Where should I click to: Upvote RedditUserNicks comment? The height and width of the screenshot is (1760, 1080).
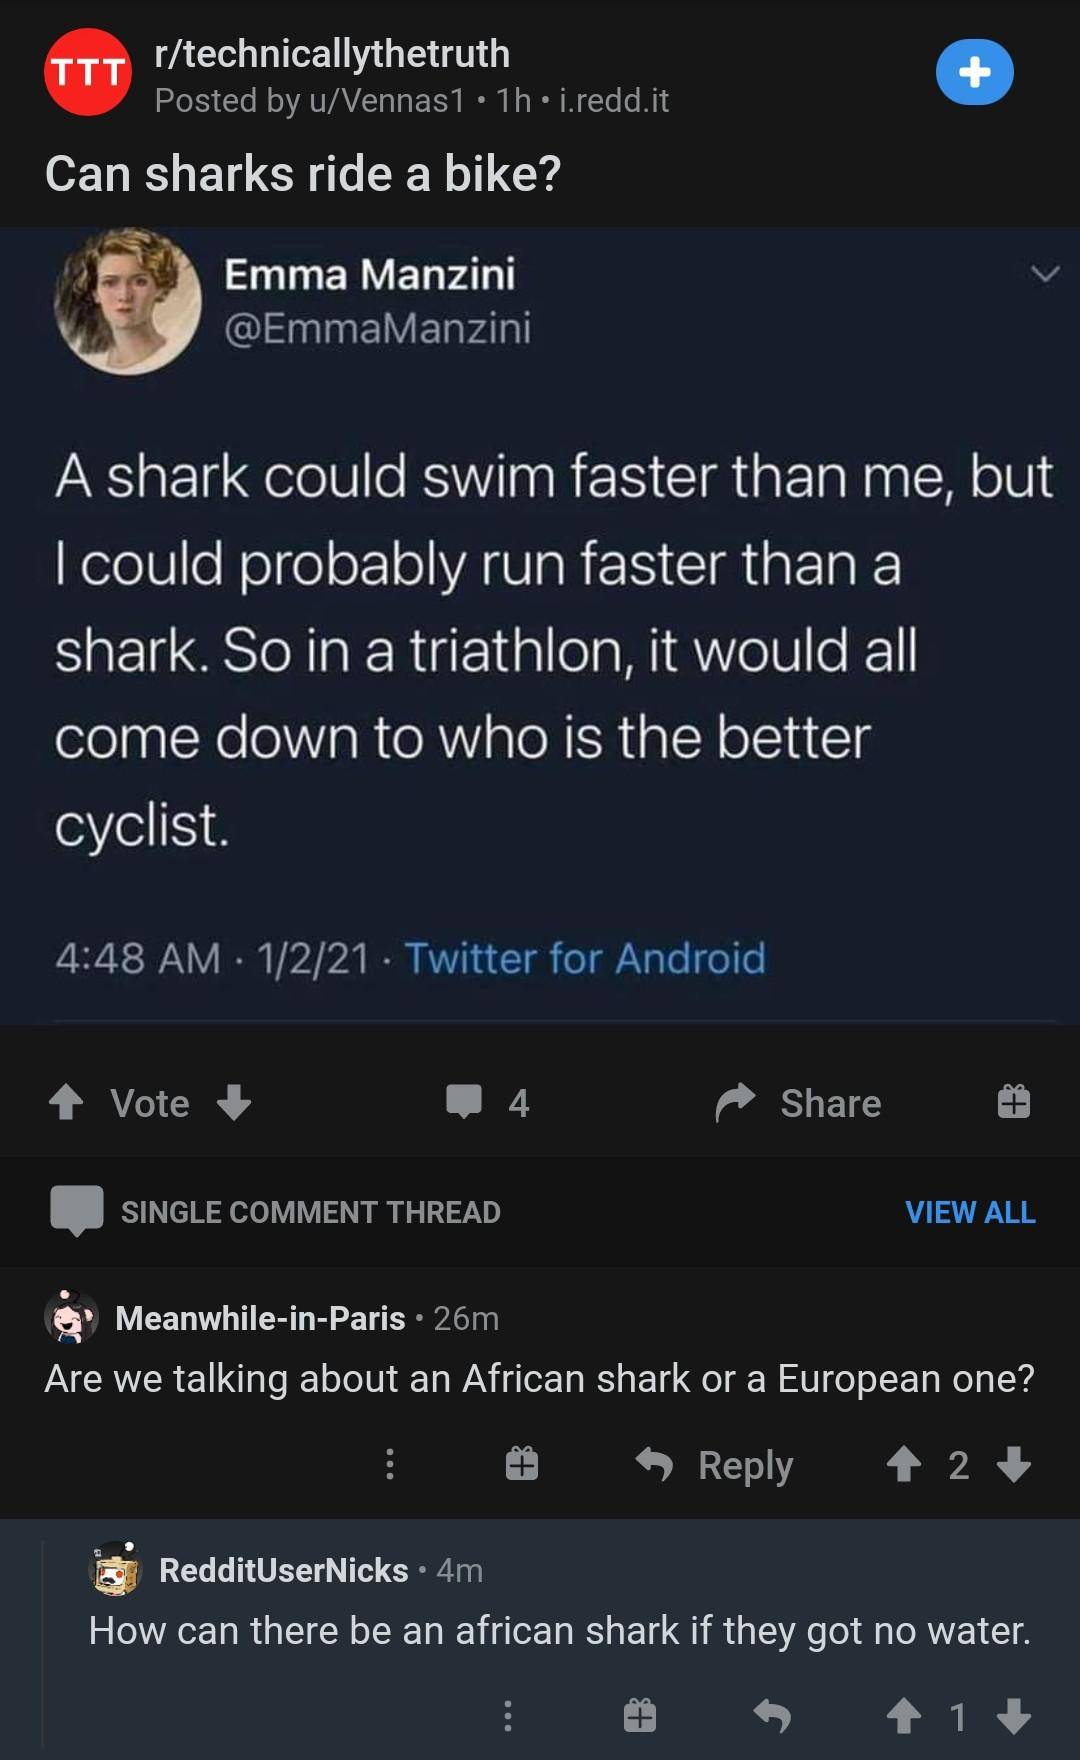coord(903,1716)
